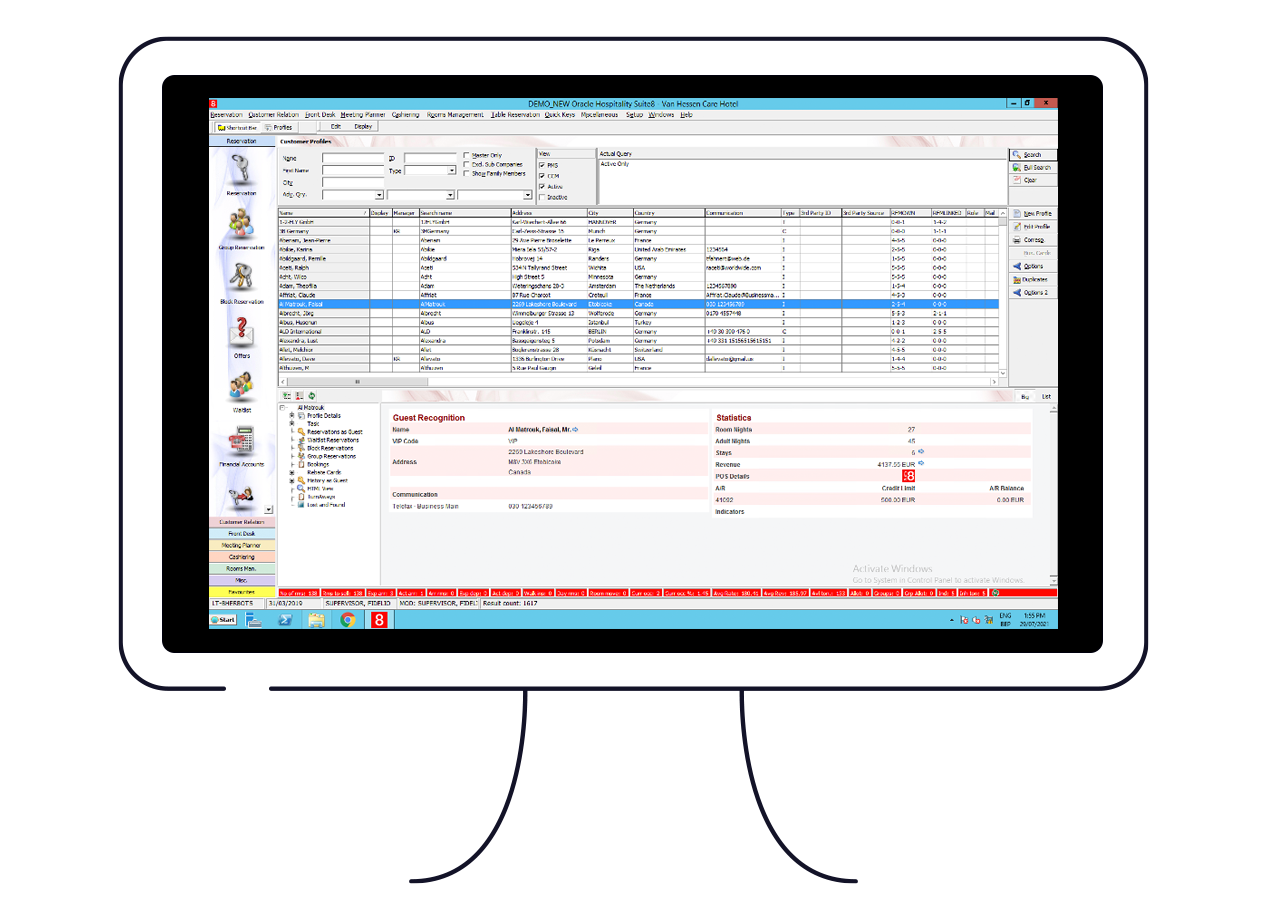
Task: Click the shortcut bar scroll-down arrow
Action: (268, 509)
